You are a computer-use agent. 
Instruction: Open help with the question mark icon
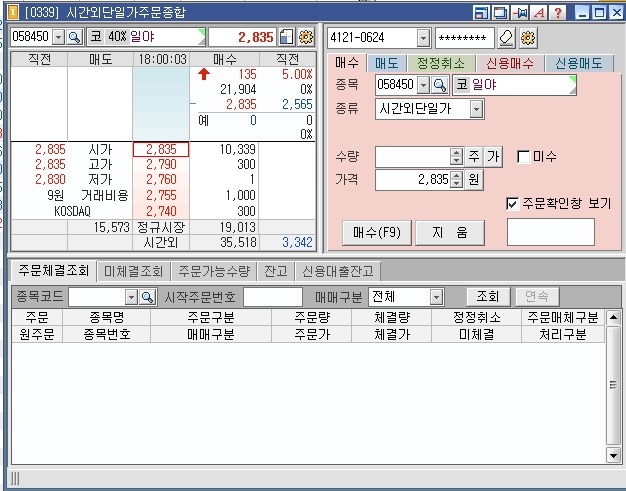coord(558,13)
